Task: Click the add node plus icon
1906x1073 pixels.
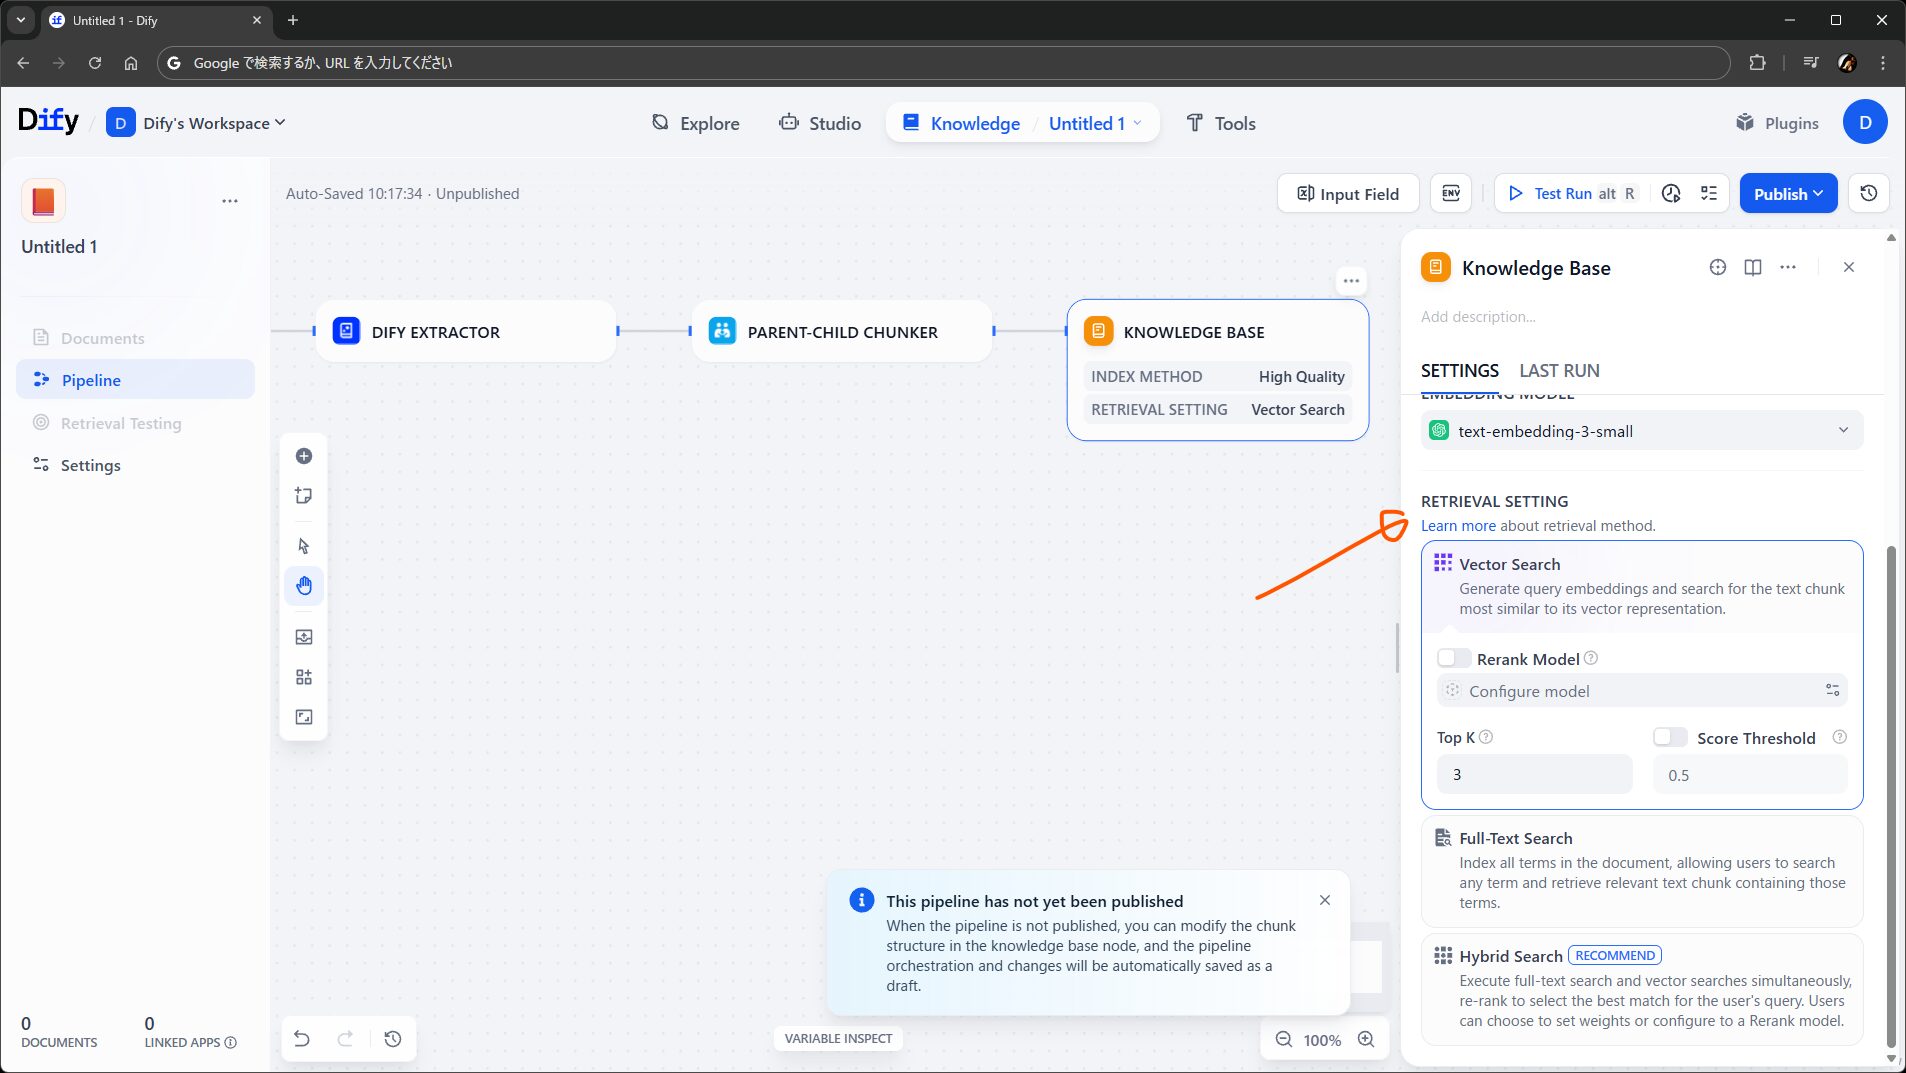Action: coord(304,456)
